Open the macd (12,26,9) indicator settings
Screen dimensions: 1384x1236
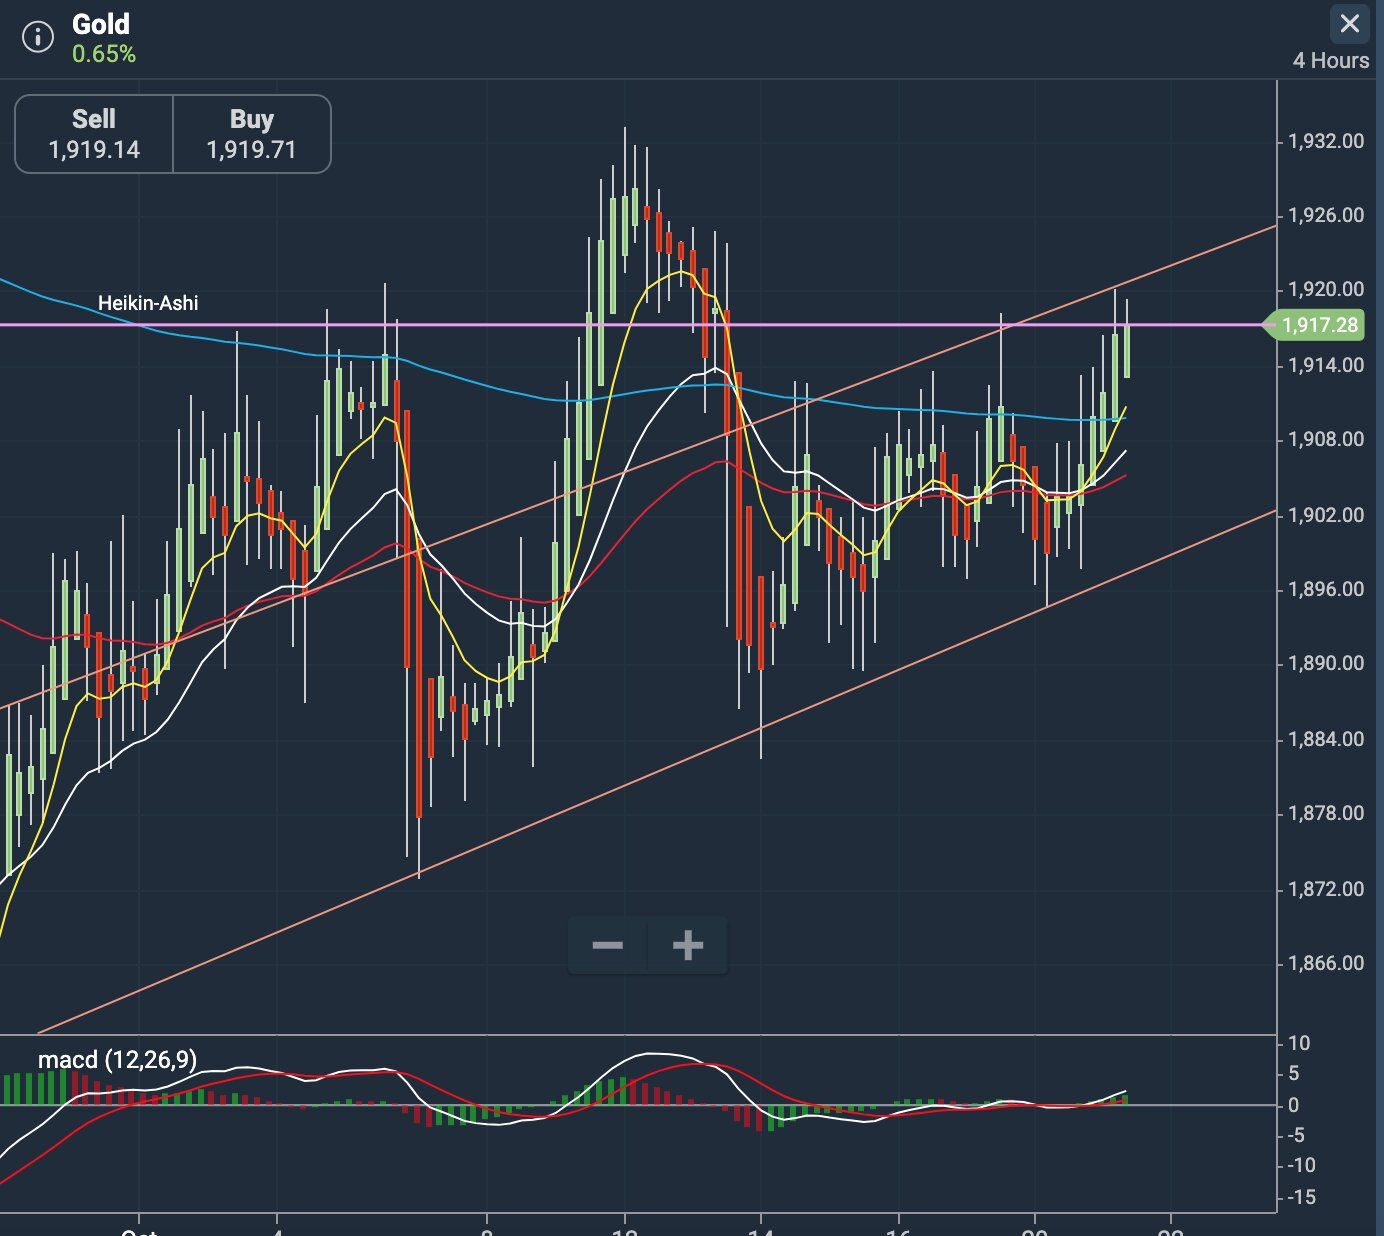coord(117,1060)
